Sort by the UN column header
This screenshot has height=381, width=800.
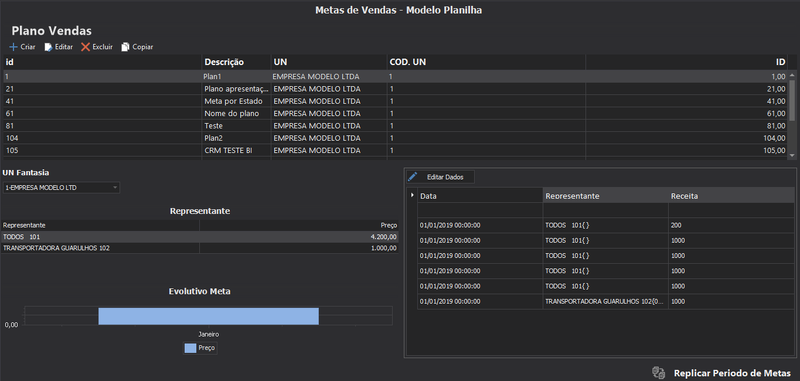(x=329, y=62)
